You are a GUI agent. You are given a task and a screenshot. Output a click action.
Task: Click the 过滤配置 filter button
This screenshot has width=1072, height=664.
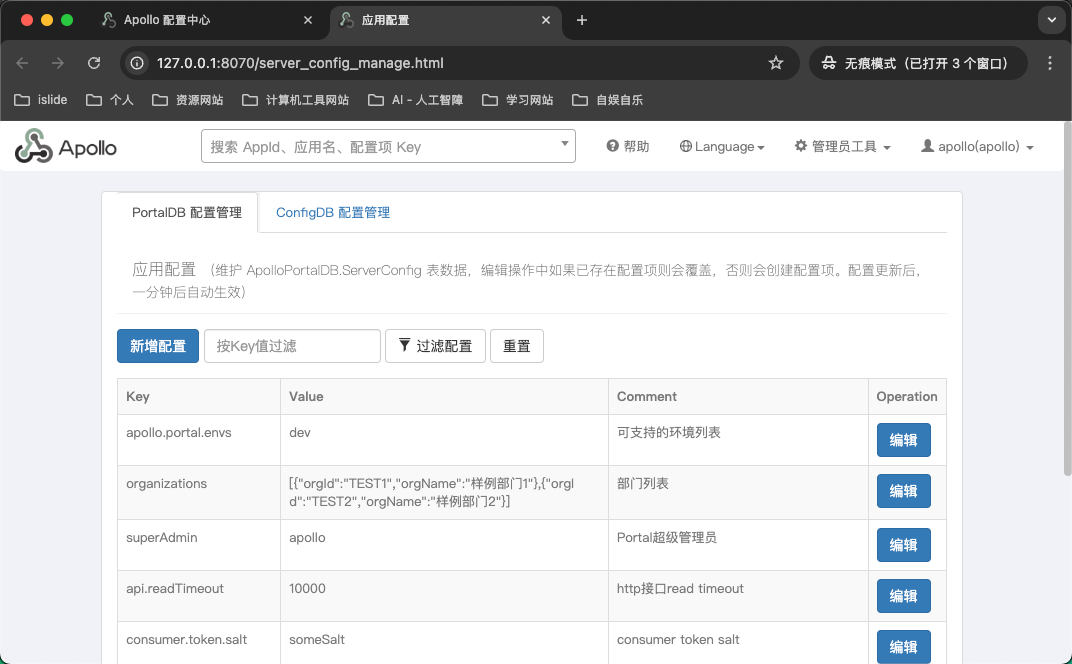pos(435,346)
